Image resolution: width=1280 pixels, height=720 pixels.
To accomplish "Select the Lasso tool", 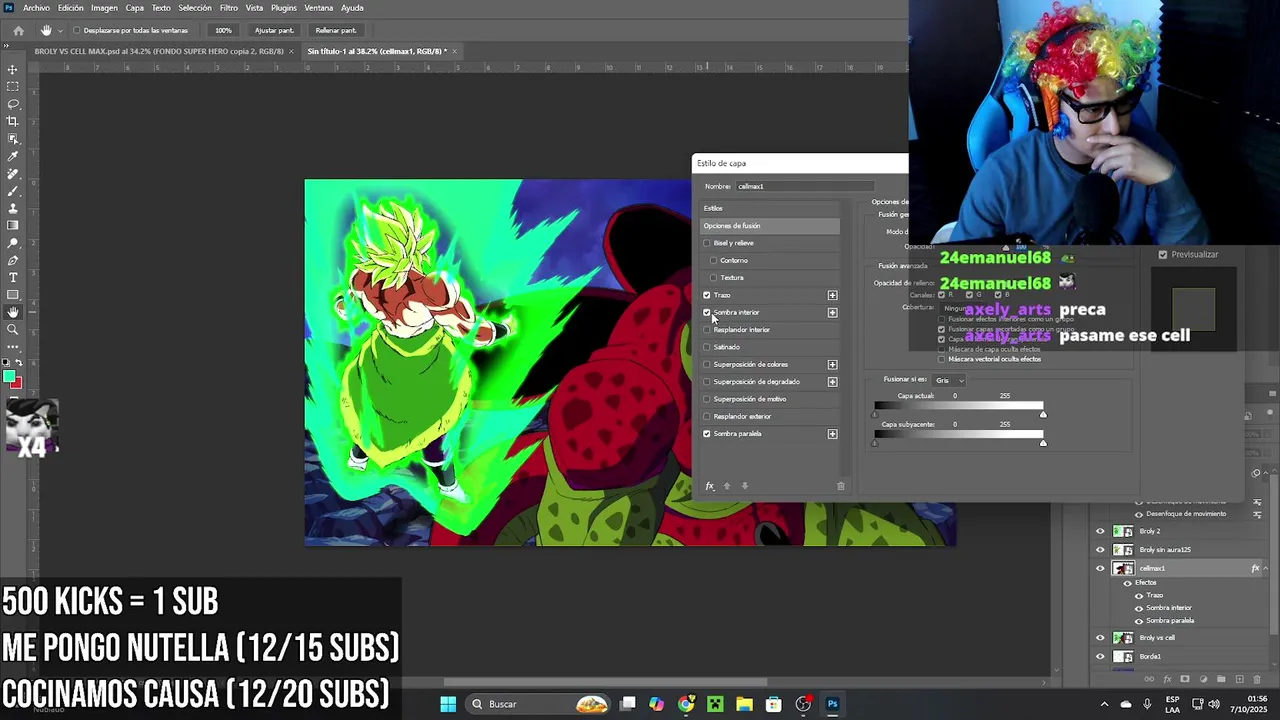I will pyautogui.click(x=13, y=104).
